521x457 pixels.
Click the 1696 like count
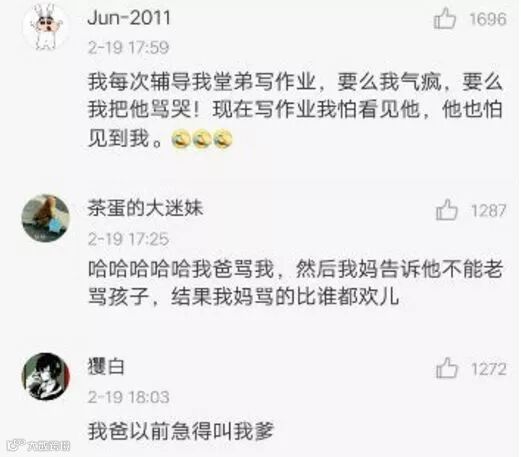(488, 19)
